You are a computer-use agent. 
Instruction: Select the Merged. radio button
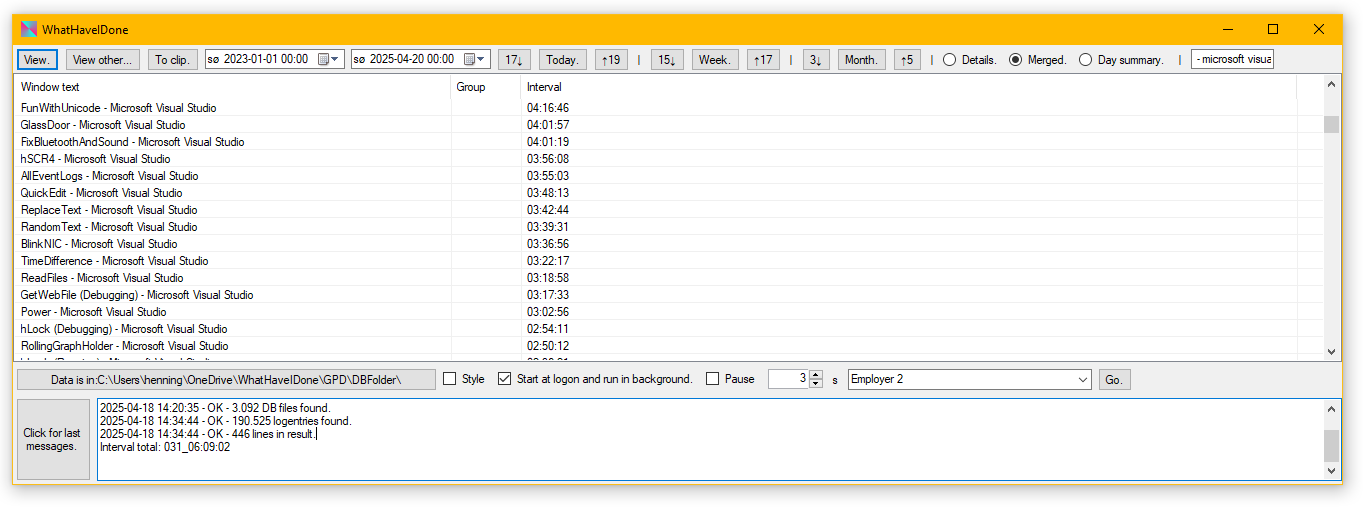coord(1037,60)
